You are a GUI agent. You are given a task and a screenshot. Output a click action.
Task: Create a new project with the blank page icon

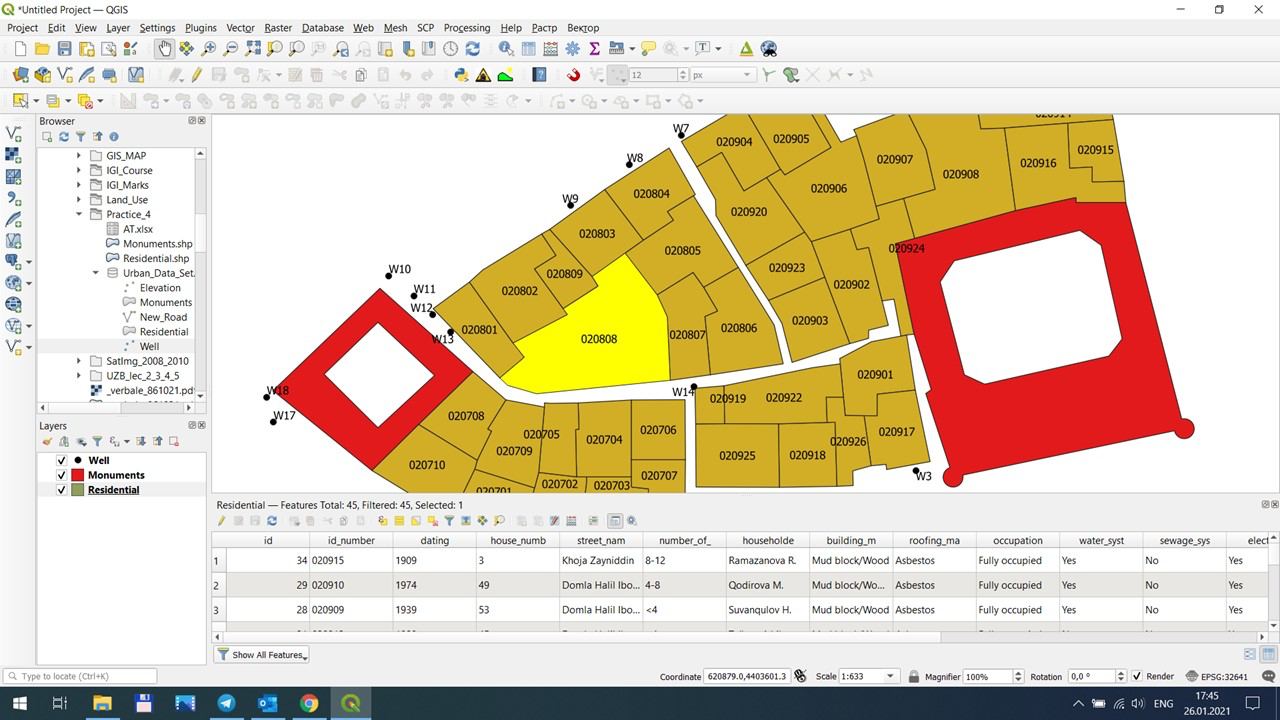pos(20,48)
